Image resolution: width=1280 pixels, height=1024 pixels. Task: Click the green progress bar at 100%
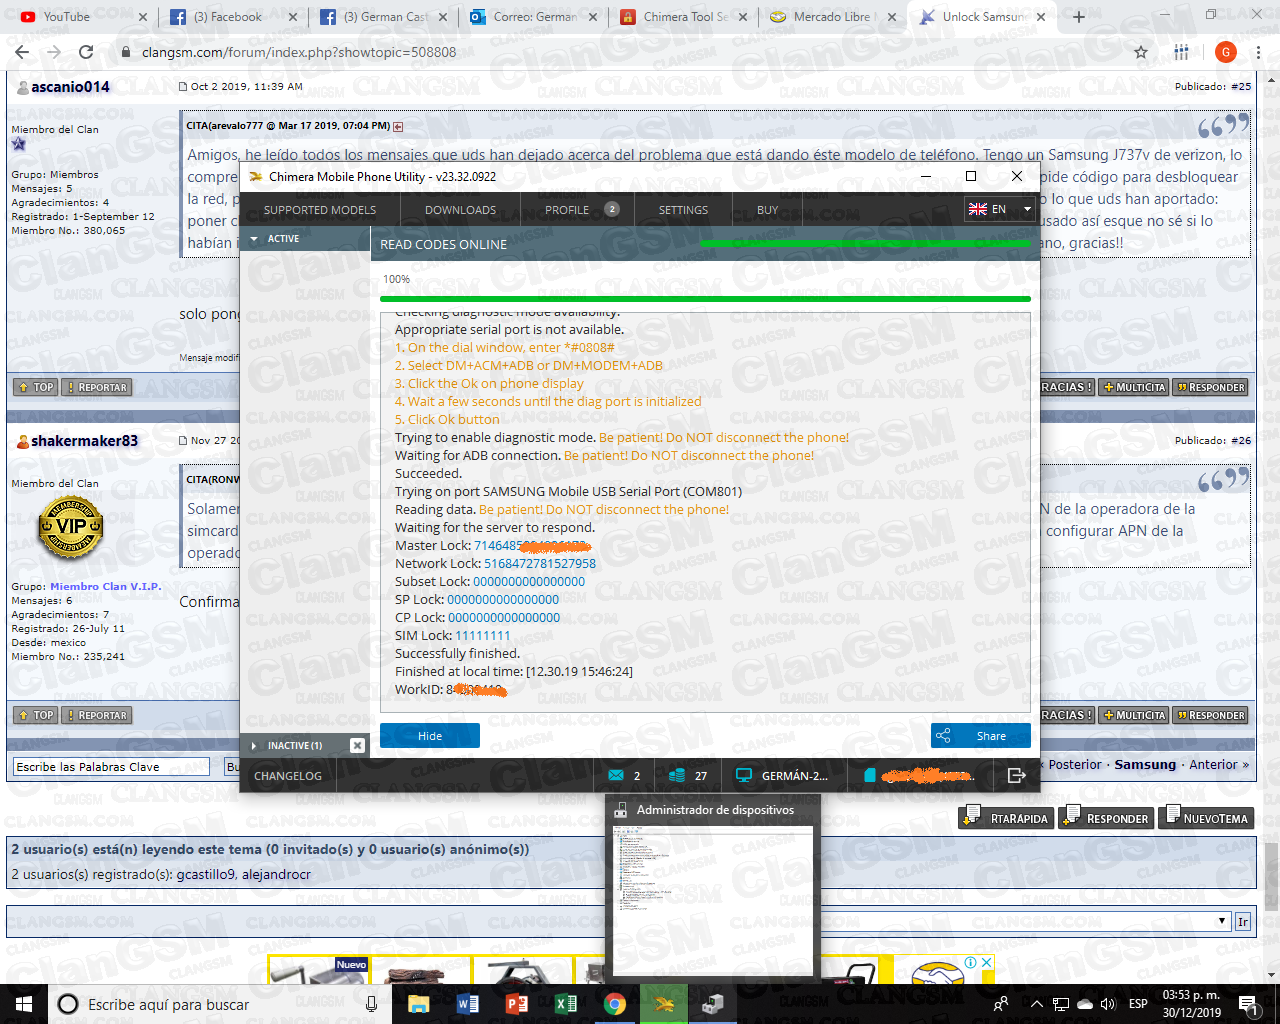tap(705, 299)
